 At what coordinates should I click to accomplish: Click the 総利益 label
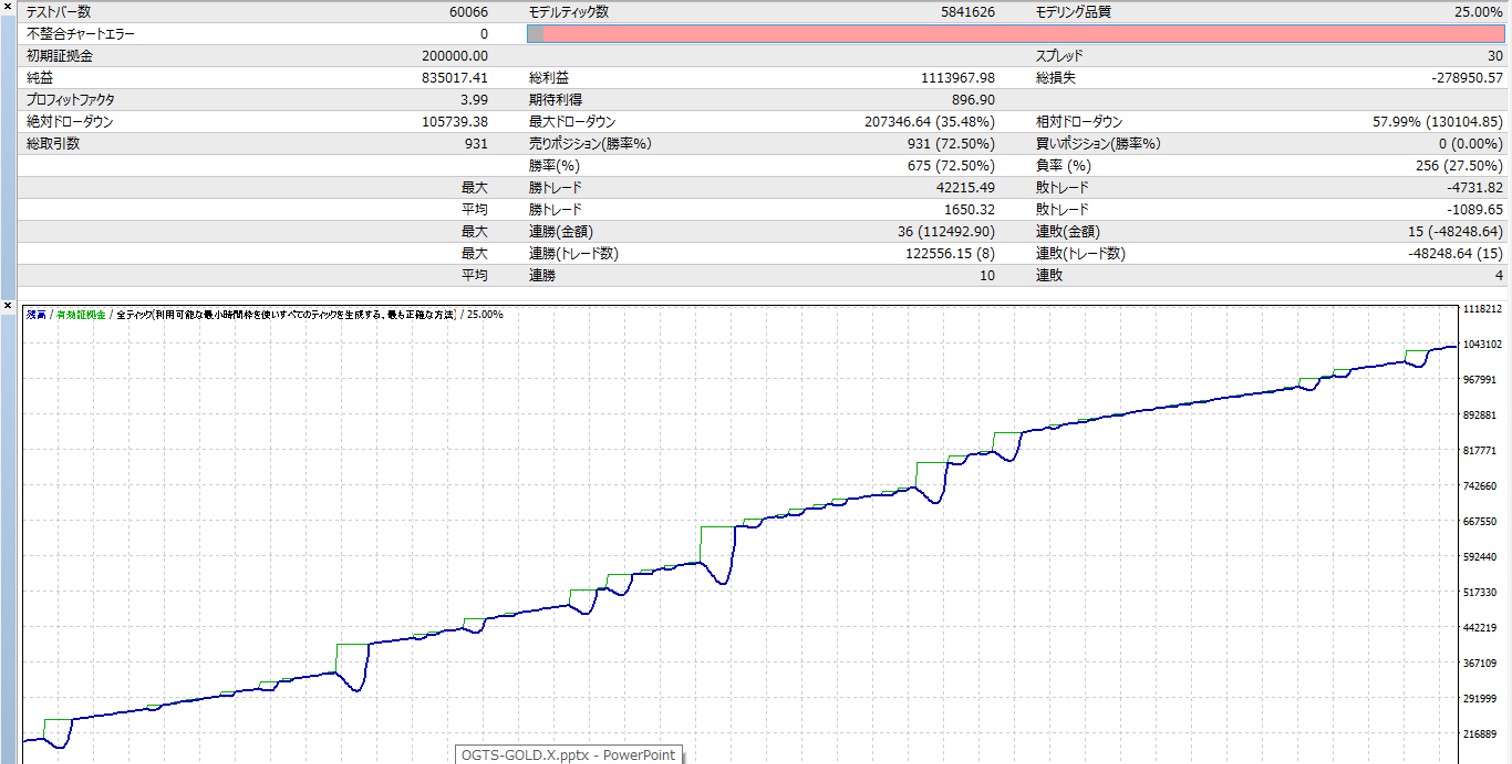pyautogui.click(x=549, y=78)
